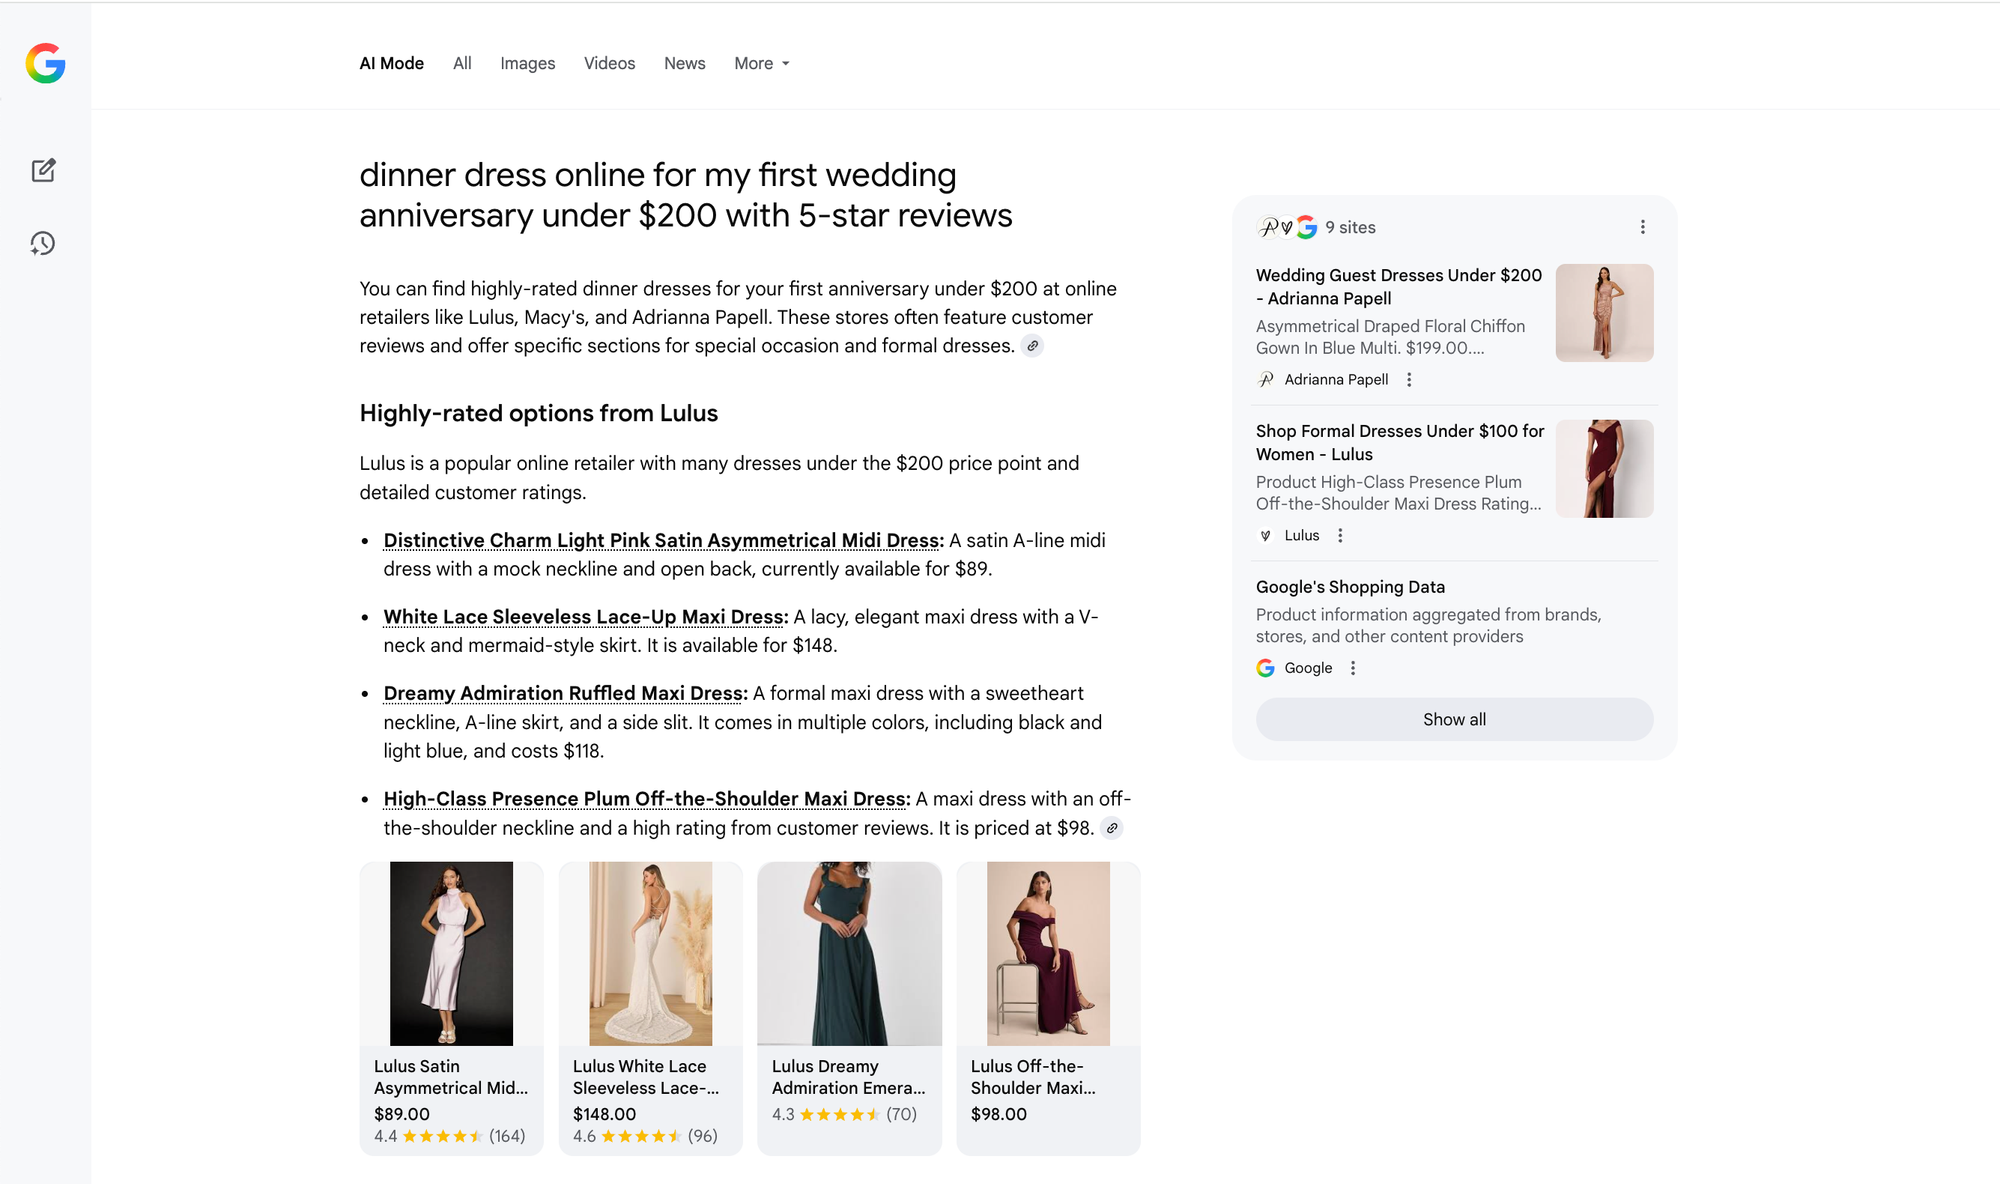2000x1184 pixels.
Task: Click the Google favicon under Google's Shopping Data
Action: click(x=1265, y=667)
